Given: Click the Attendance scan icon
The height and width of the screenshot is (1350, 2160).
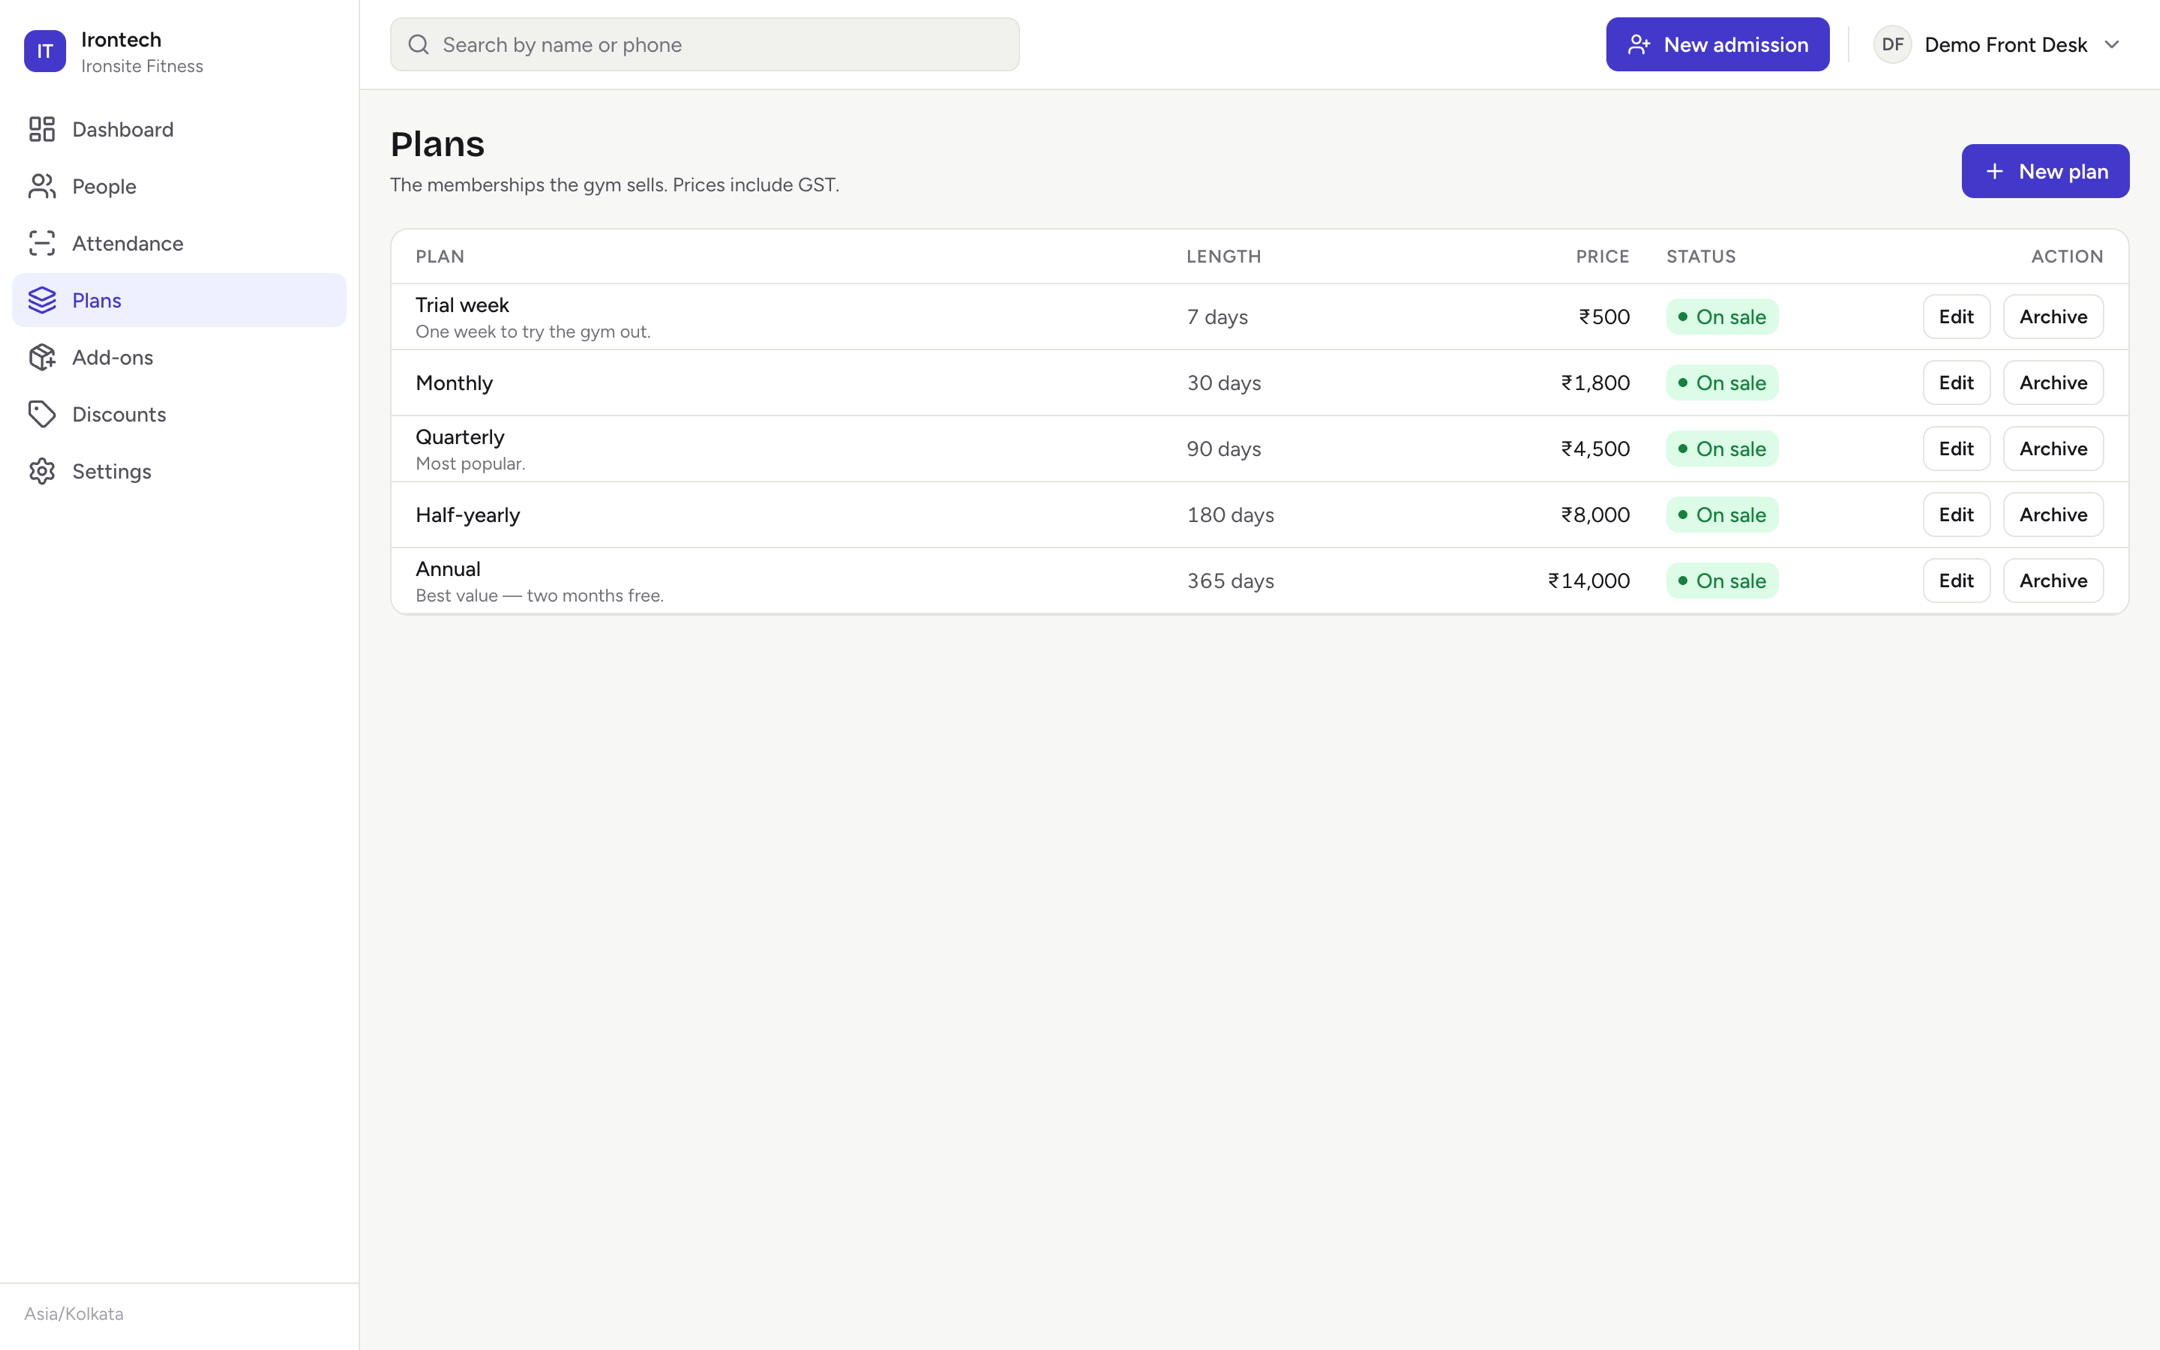Looking at the screenshot, I should pyautogui.click(x=42, y=243).
